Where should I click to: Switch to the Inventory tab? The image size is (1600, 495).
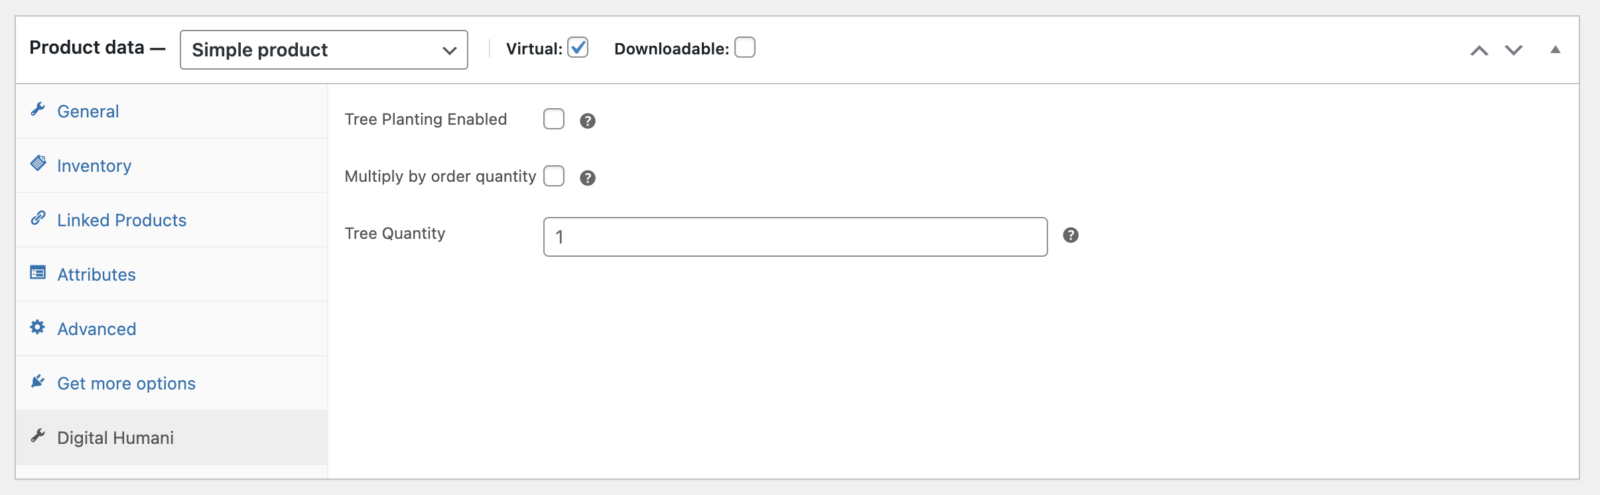click(x=94, y=166)
